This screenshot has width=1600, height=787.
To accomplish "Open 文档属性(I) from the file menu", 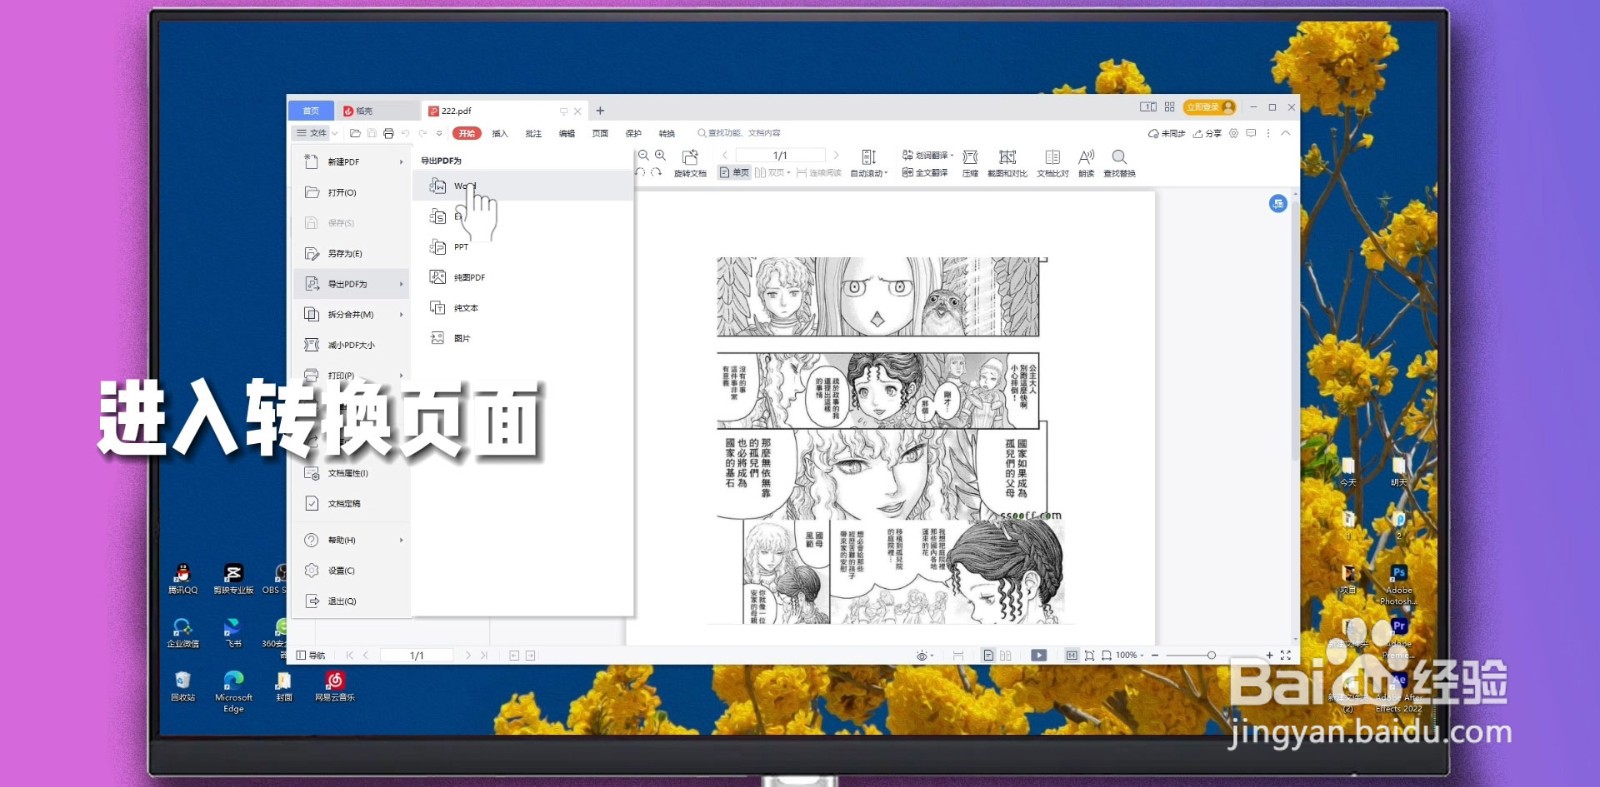I will coord(352,473).
